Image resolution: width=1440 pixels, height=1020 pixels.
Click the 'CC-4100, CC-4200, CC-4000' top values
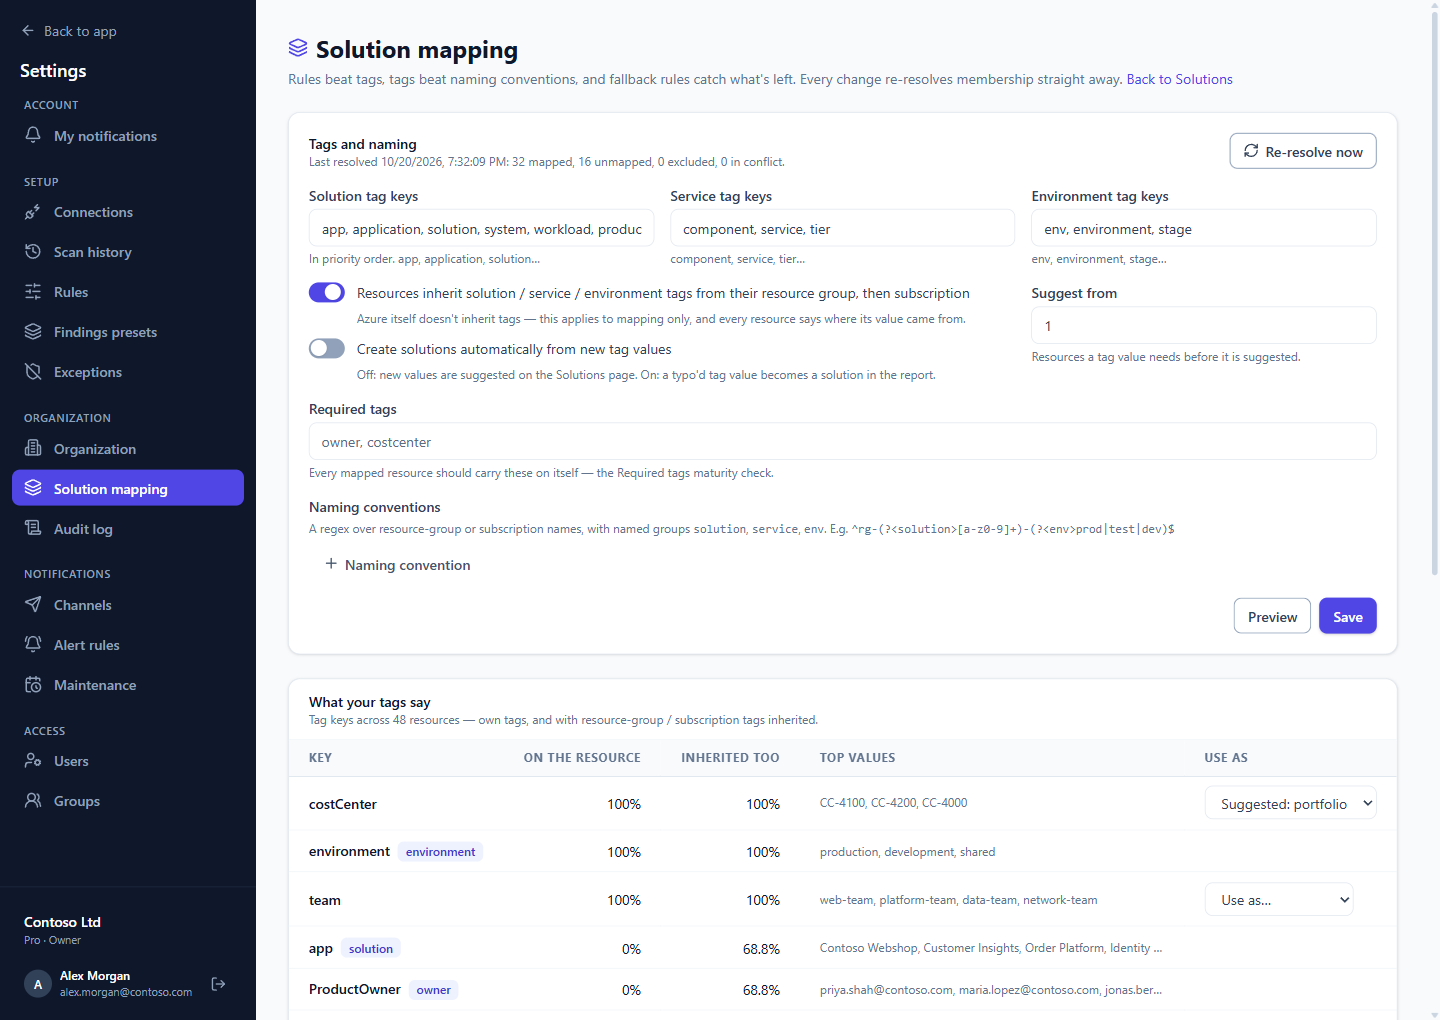pos(894,803)
